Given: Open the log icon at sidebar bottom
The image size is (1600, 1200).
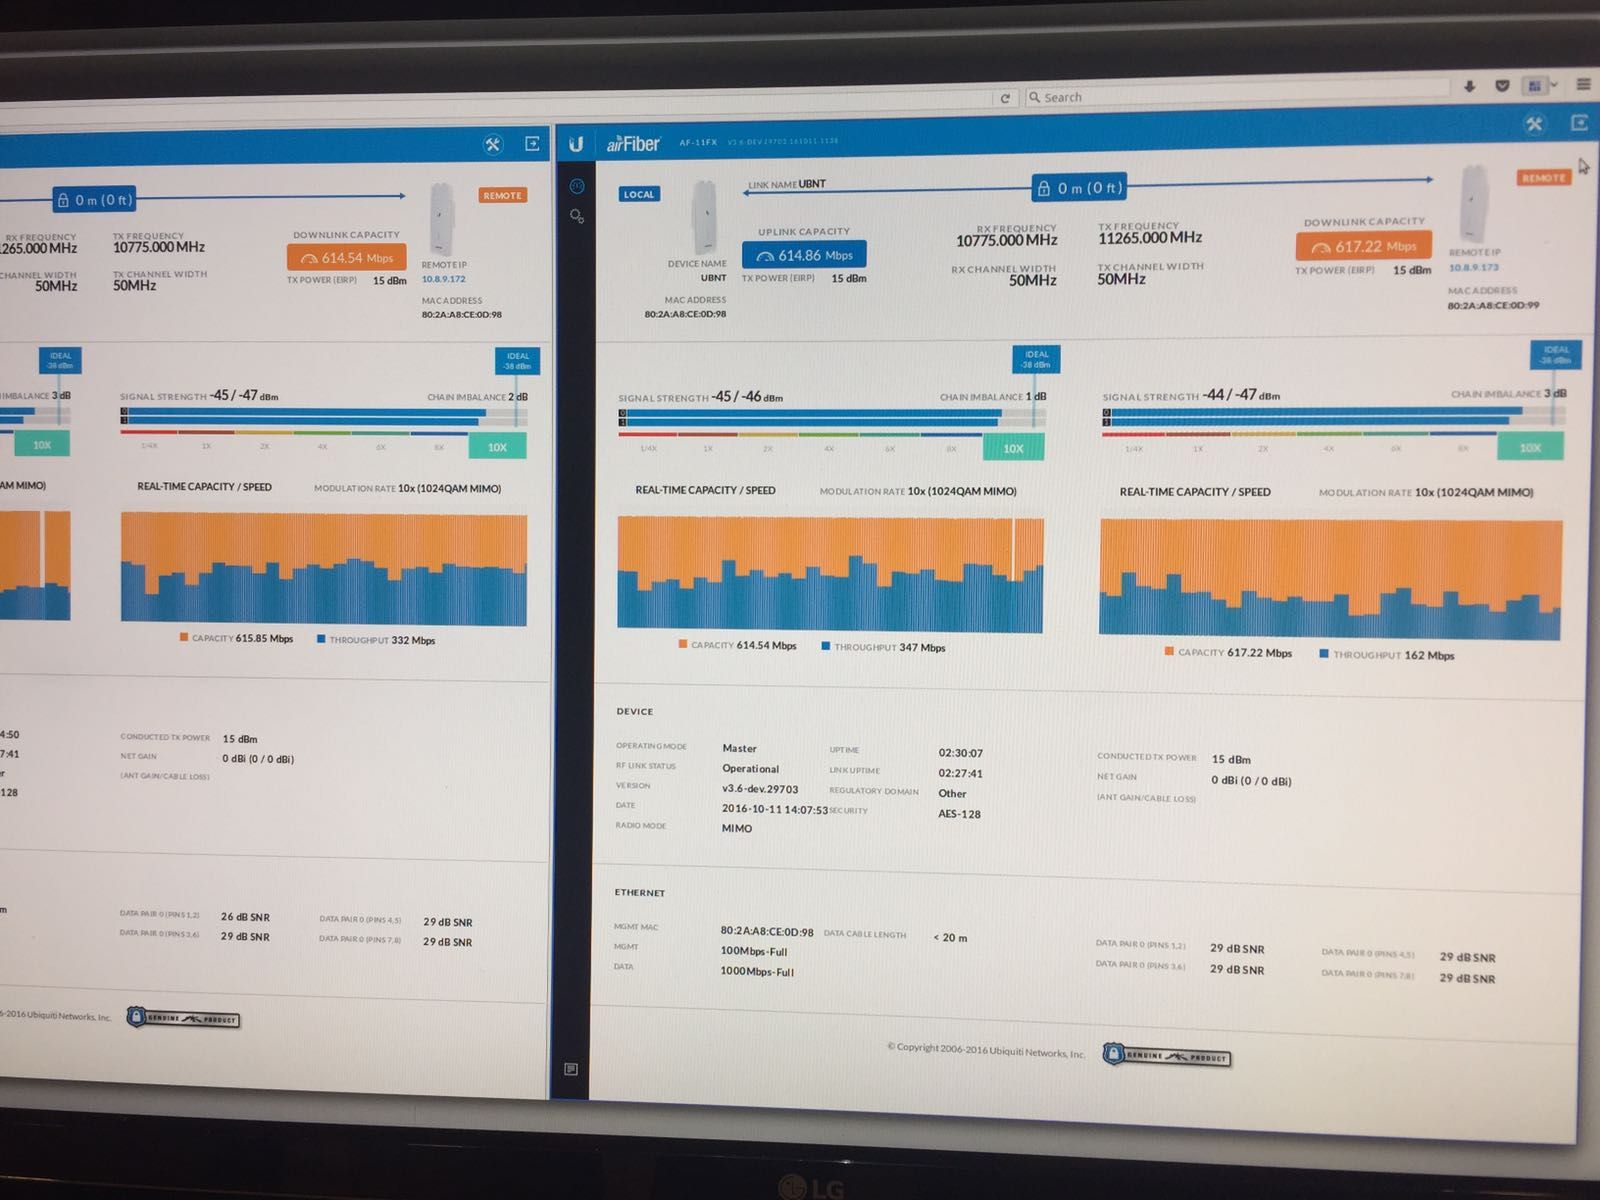Looking at the screenshot, I should 571,1070.
